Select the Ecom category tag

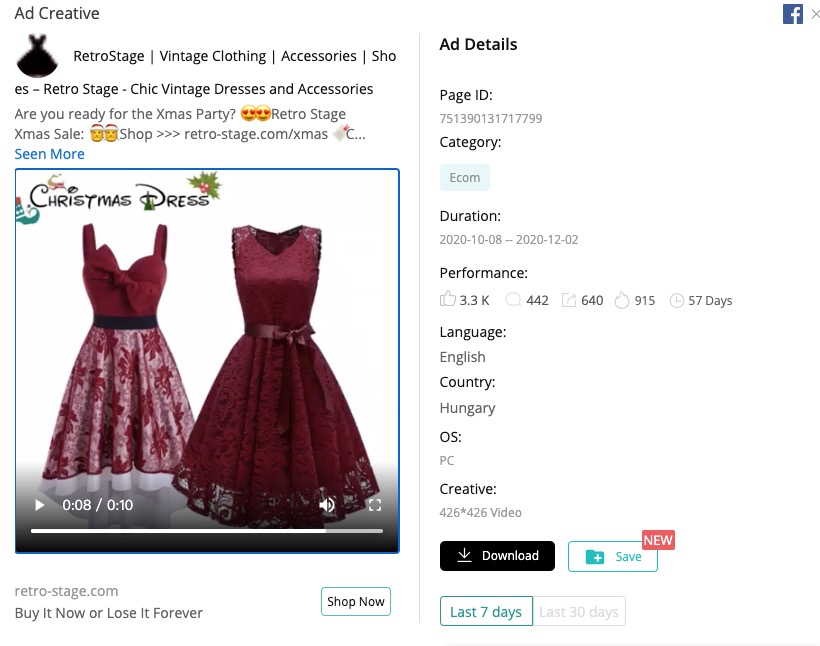pyautogui.click(x=464, y=177)
